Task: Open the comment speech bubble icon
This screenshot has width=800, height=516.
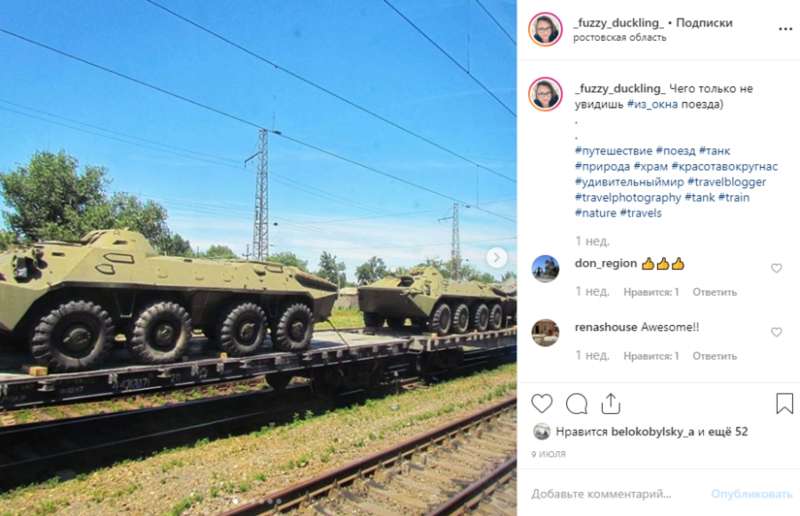Action: [x=577, y=404]
